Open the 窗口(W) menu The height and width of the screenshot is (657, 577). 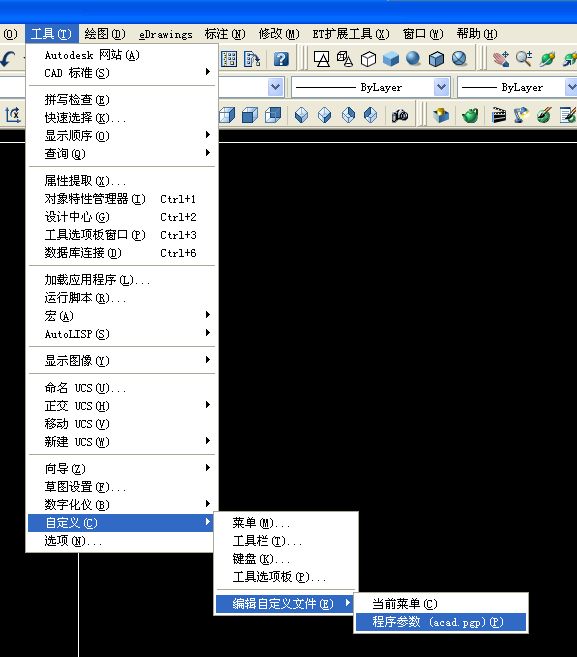[423, 34]
